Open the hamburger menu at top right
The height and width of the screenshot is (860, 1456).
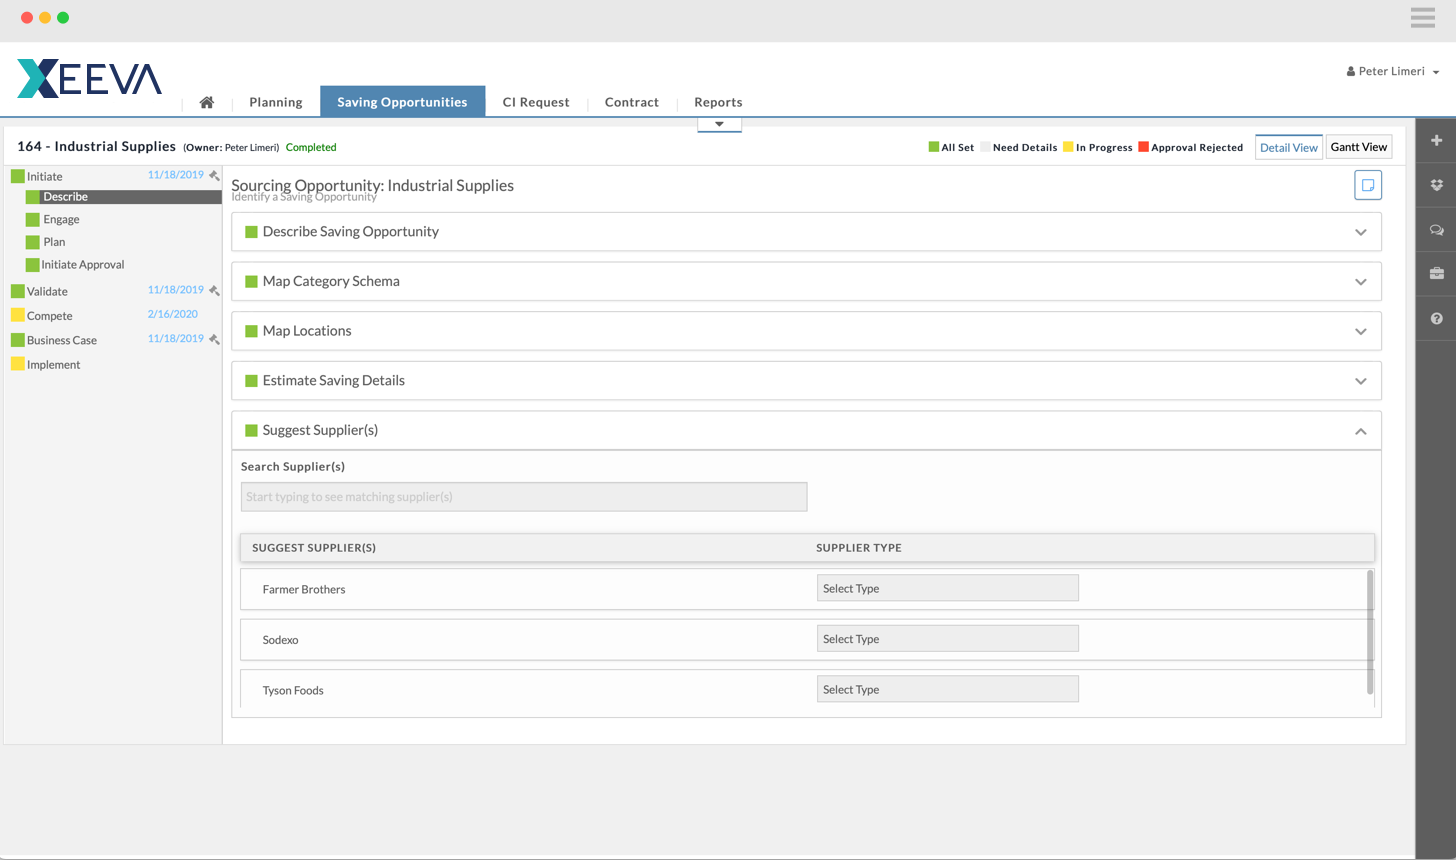click(1423, 18)
